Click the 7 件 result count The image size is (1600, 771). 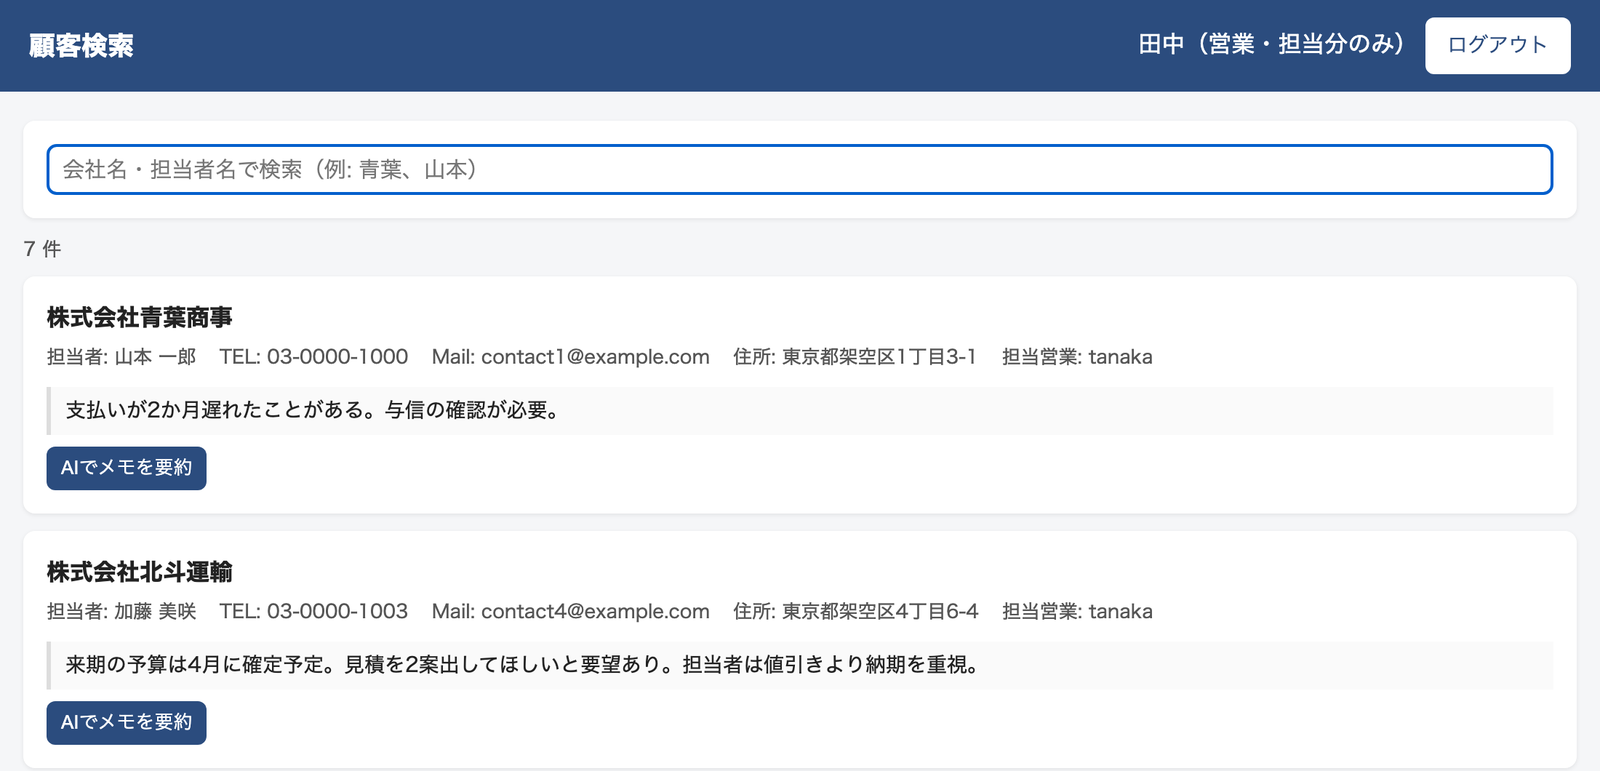tap(42, 249)
